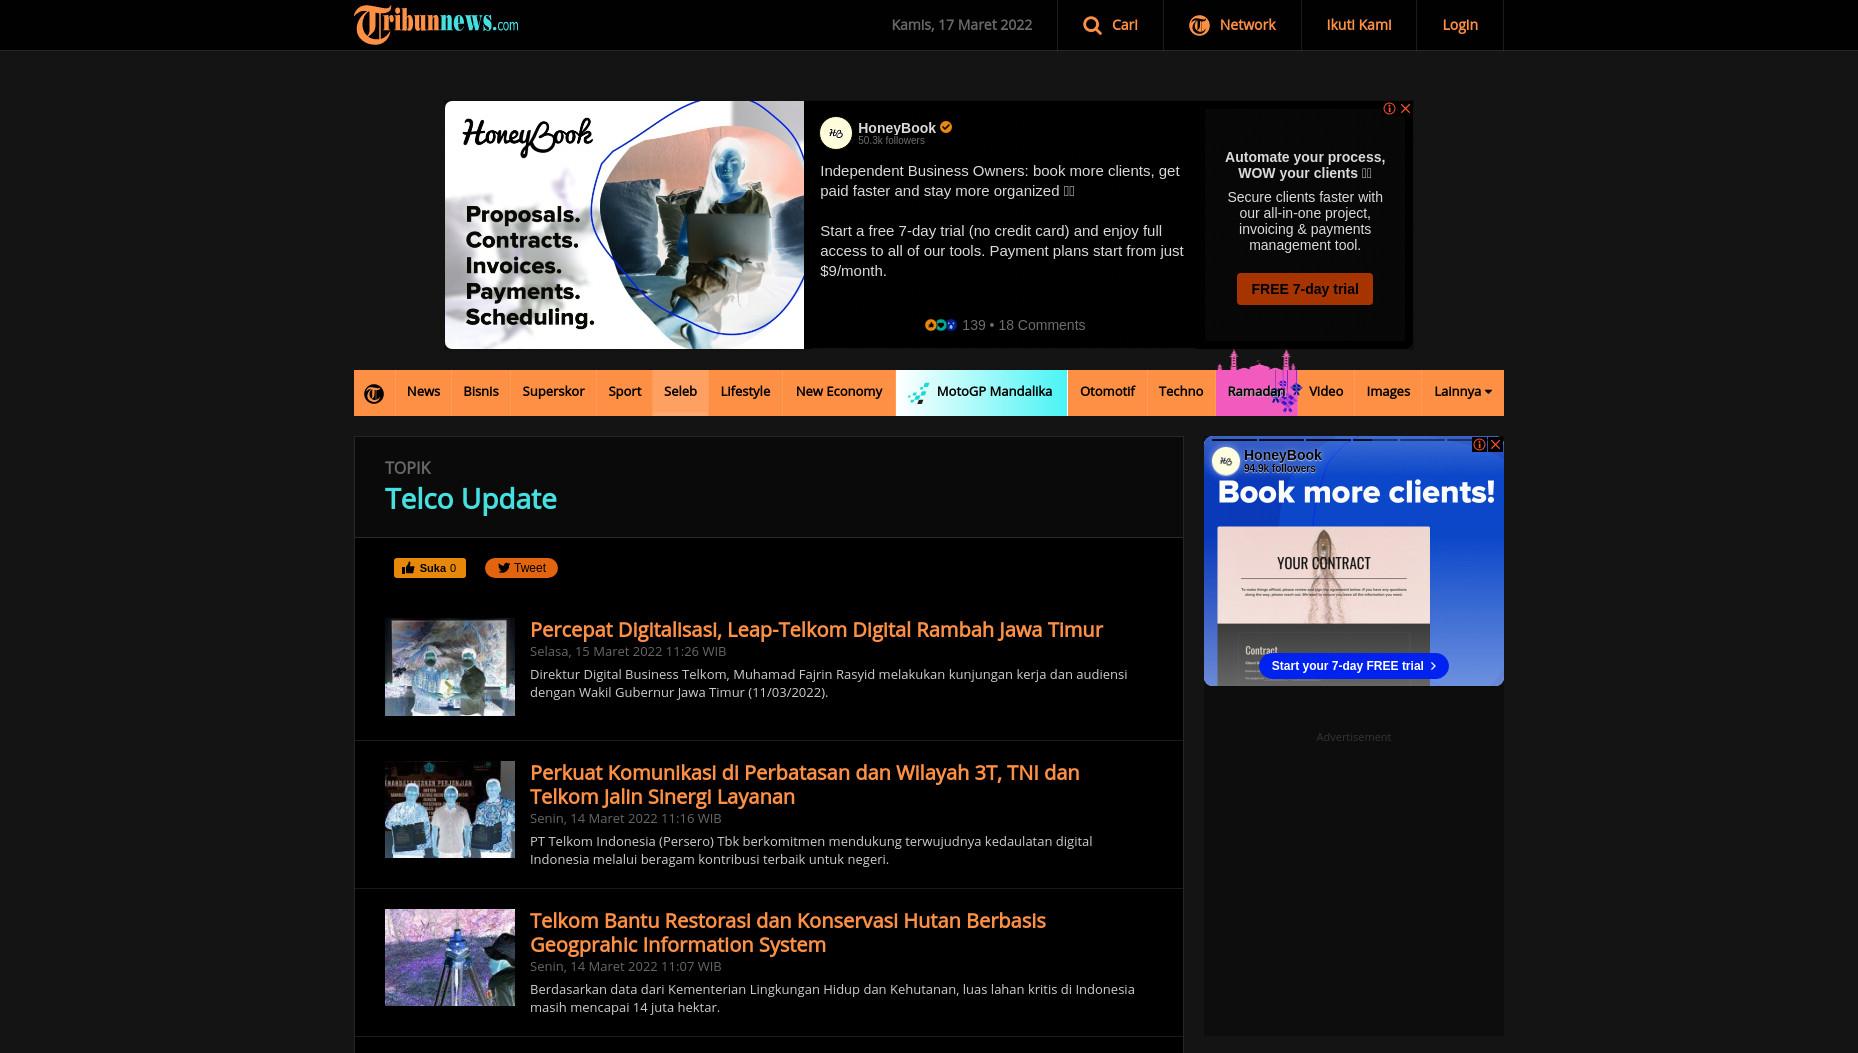Viewport: 1858px width, 1053px height.
Task: Open the Sport menu tab
Action: [624, 391]
